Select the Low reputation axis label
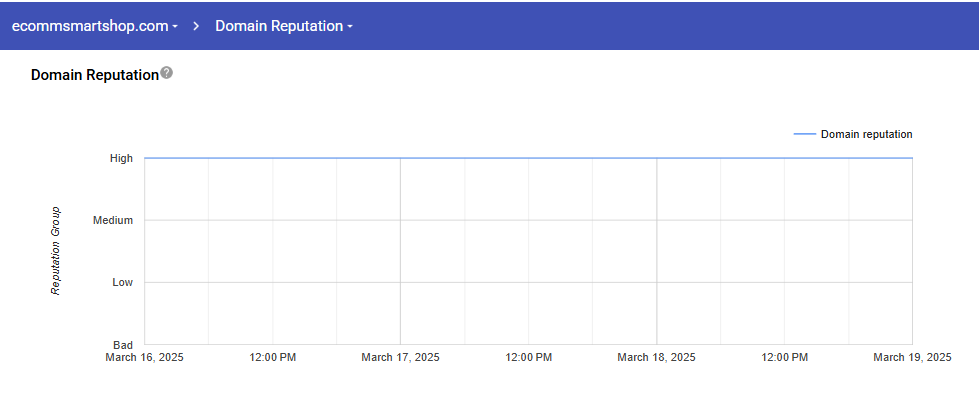Screen dimensions: 979x399 [122, 282]
